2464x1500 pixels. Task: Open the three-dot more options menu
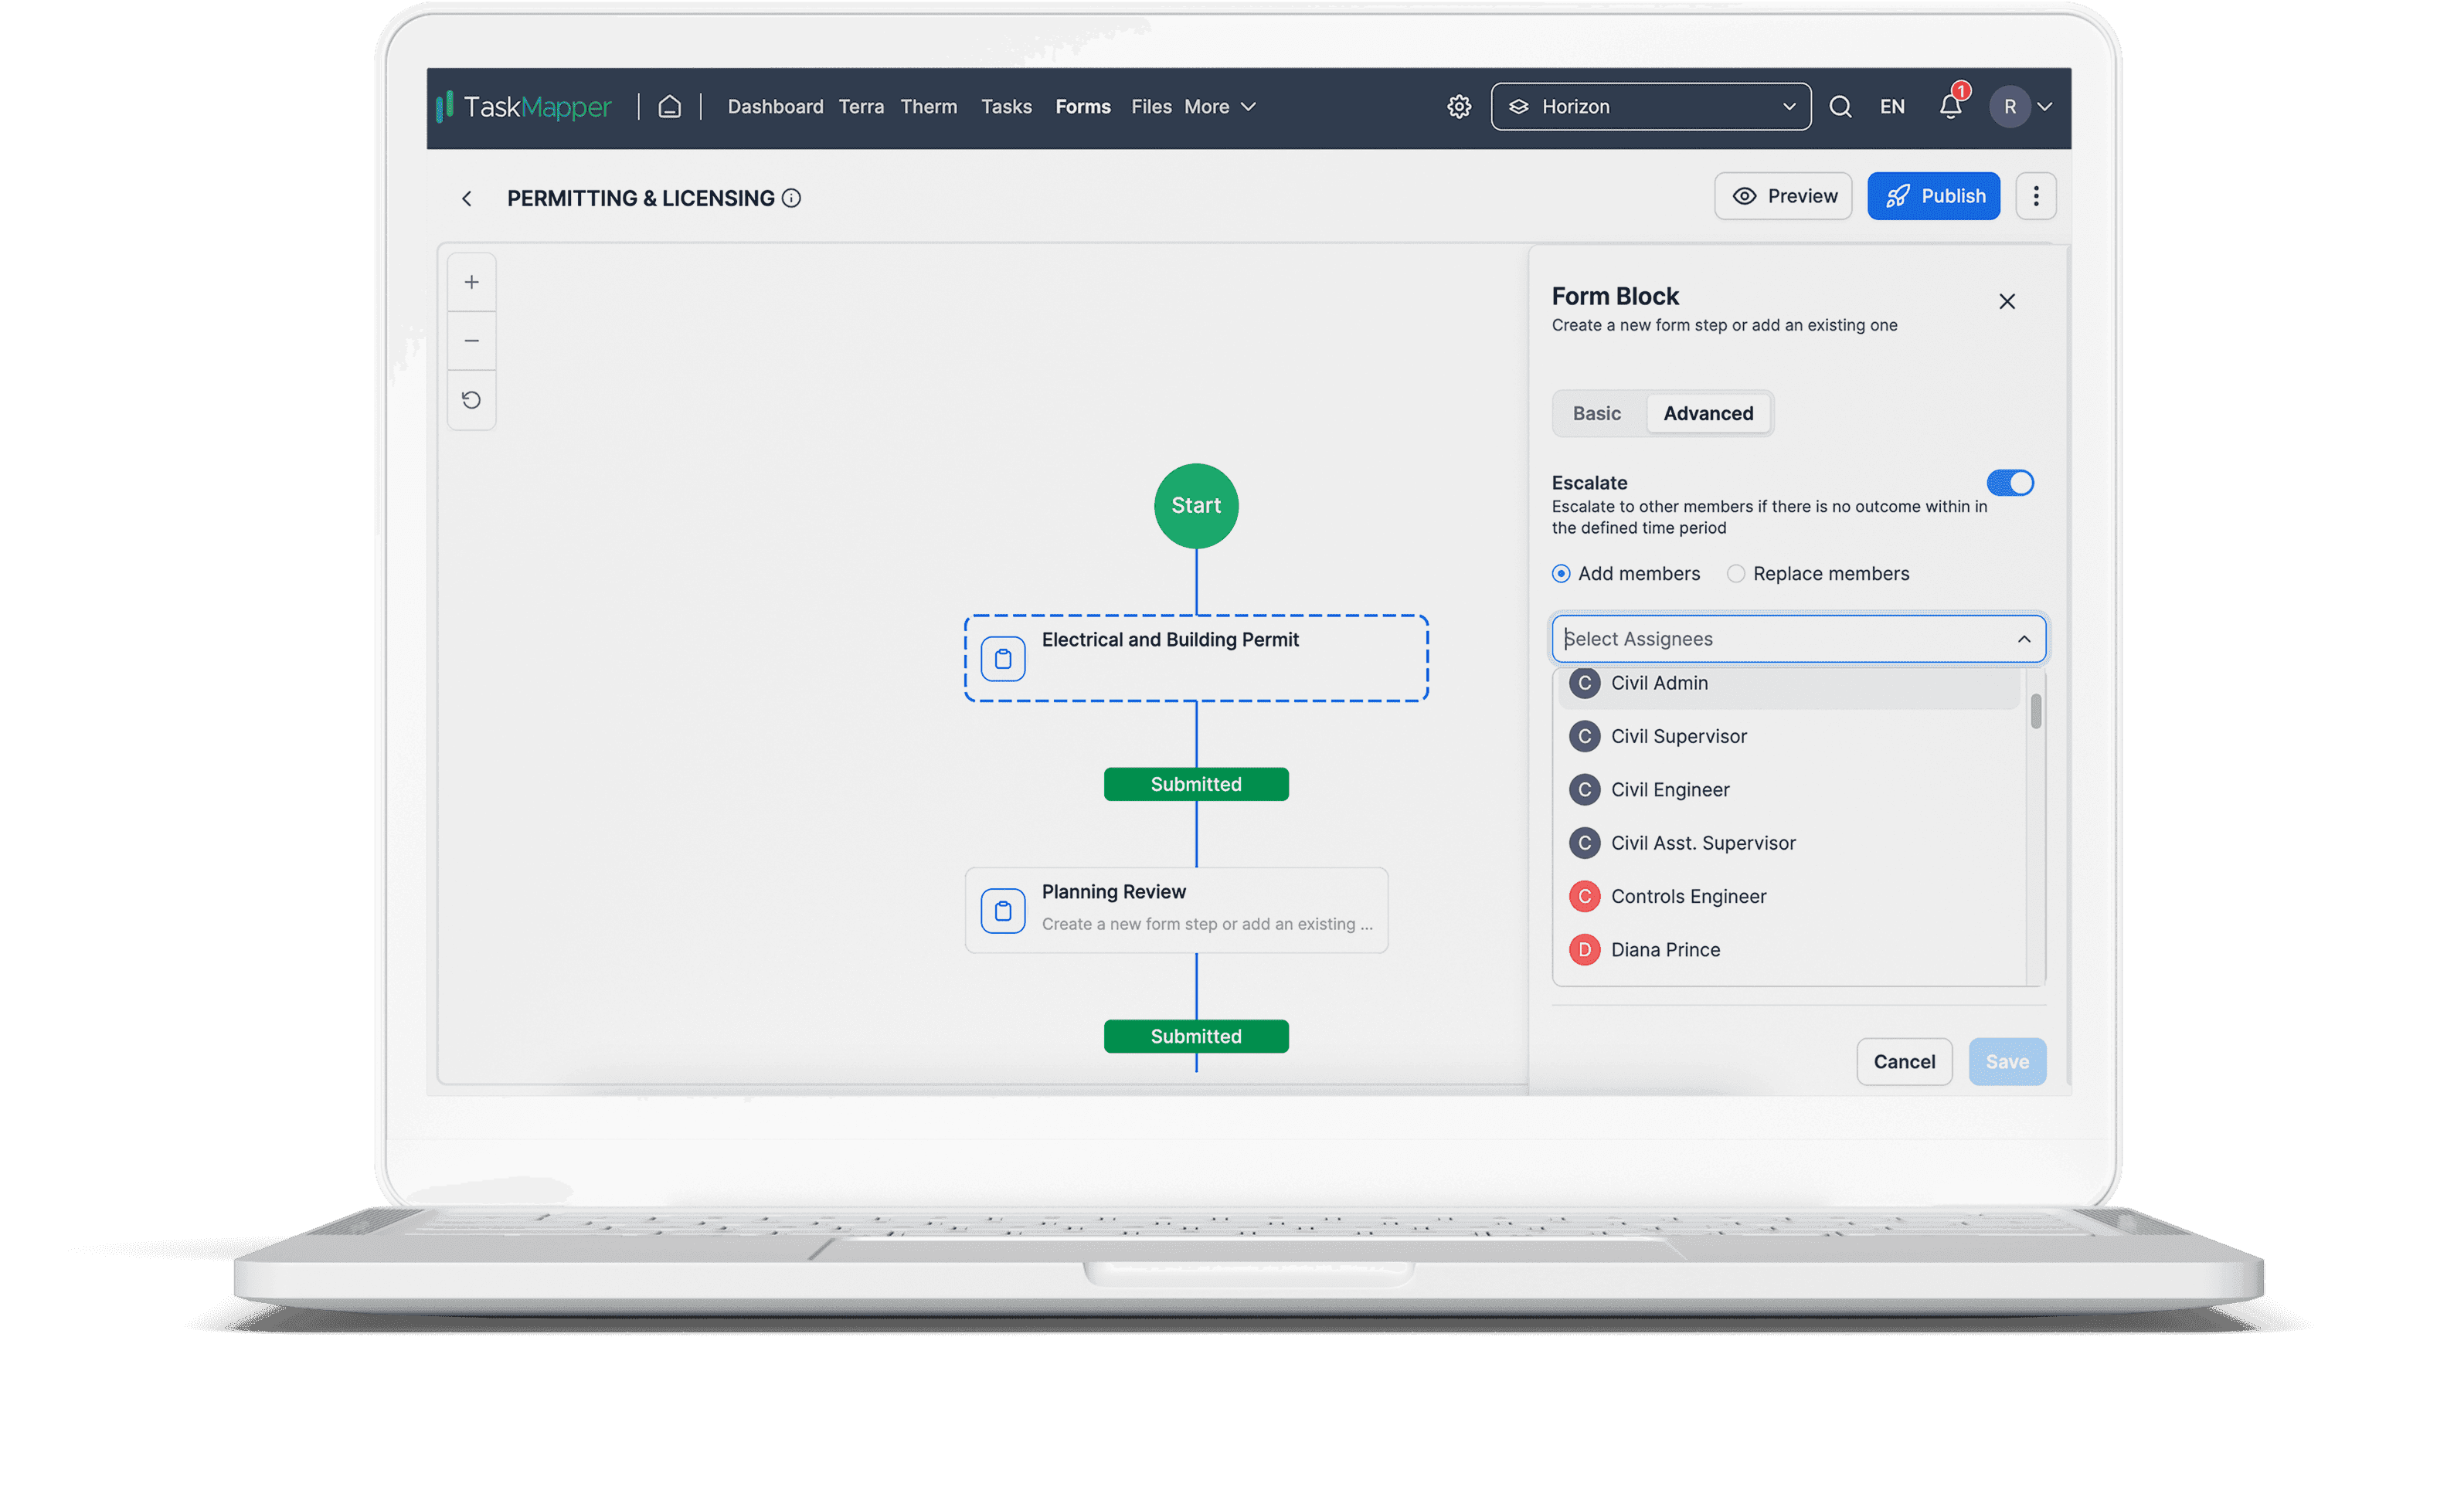pyautogui.click(x=2035, y=196)
